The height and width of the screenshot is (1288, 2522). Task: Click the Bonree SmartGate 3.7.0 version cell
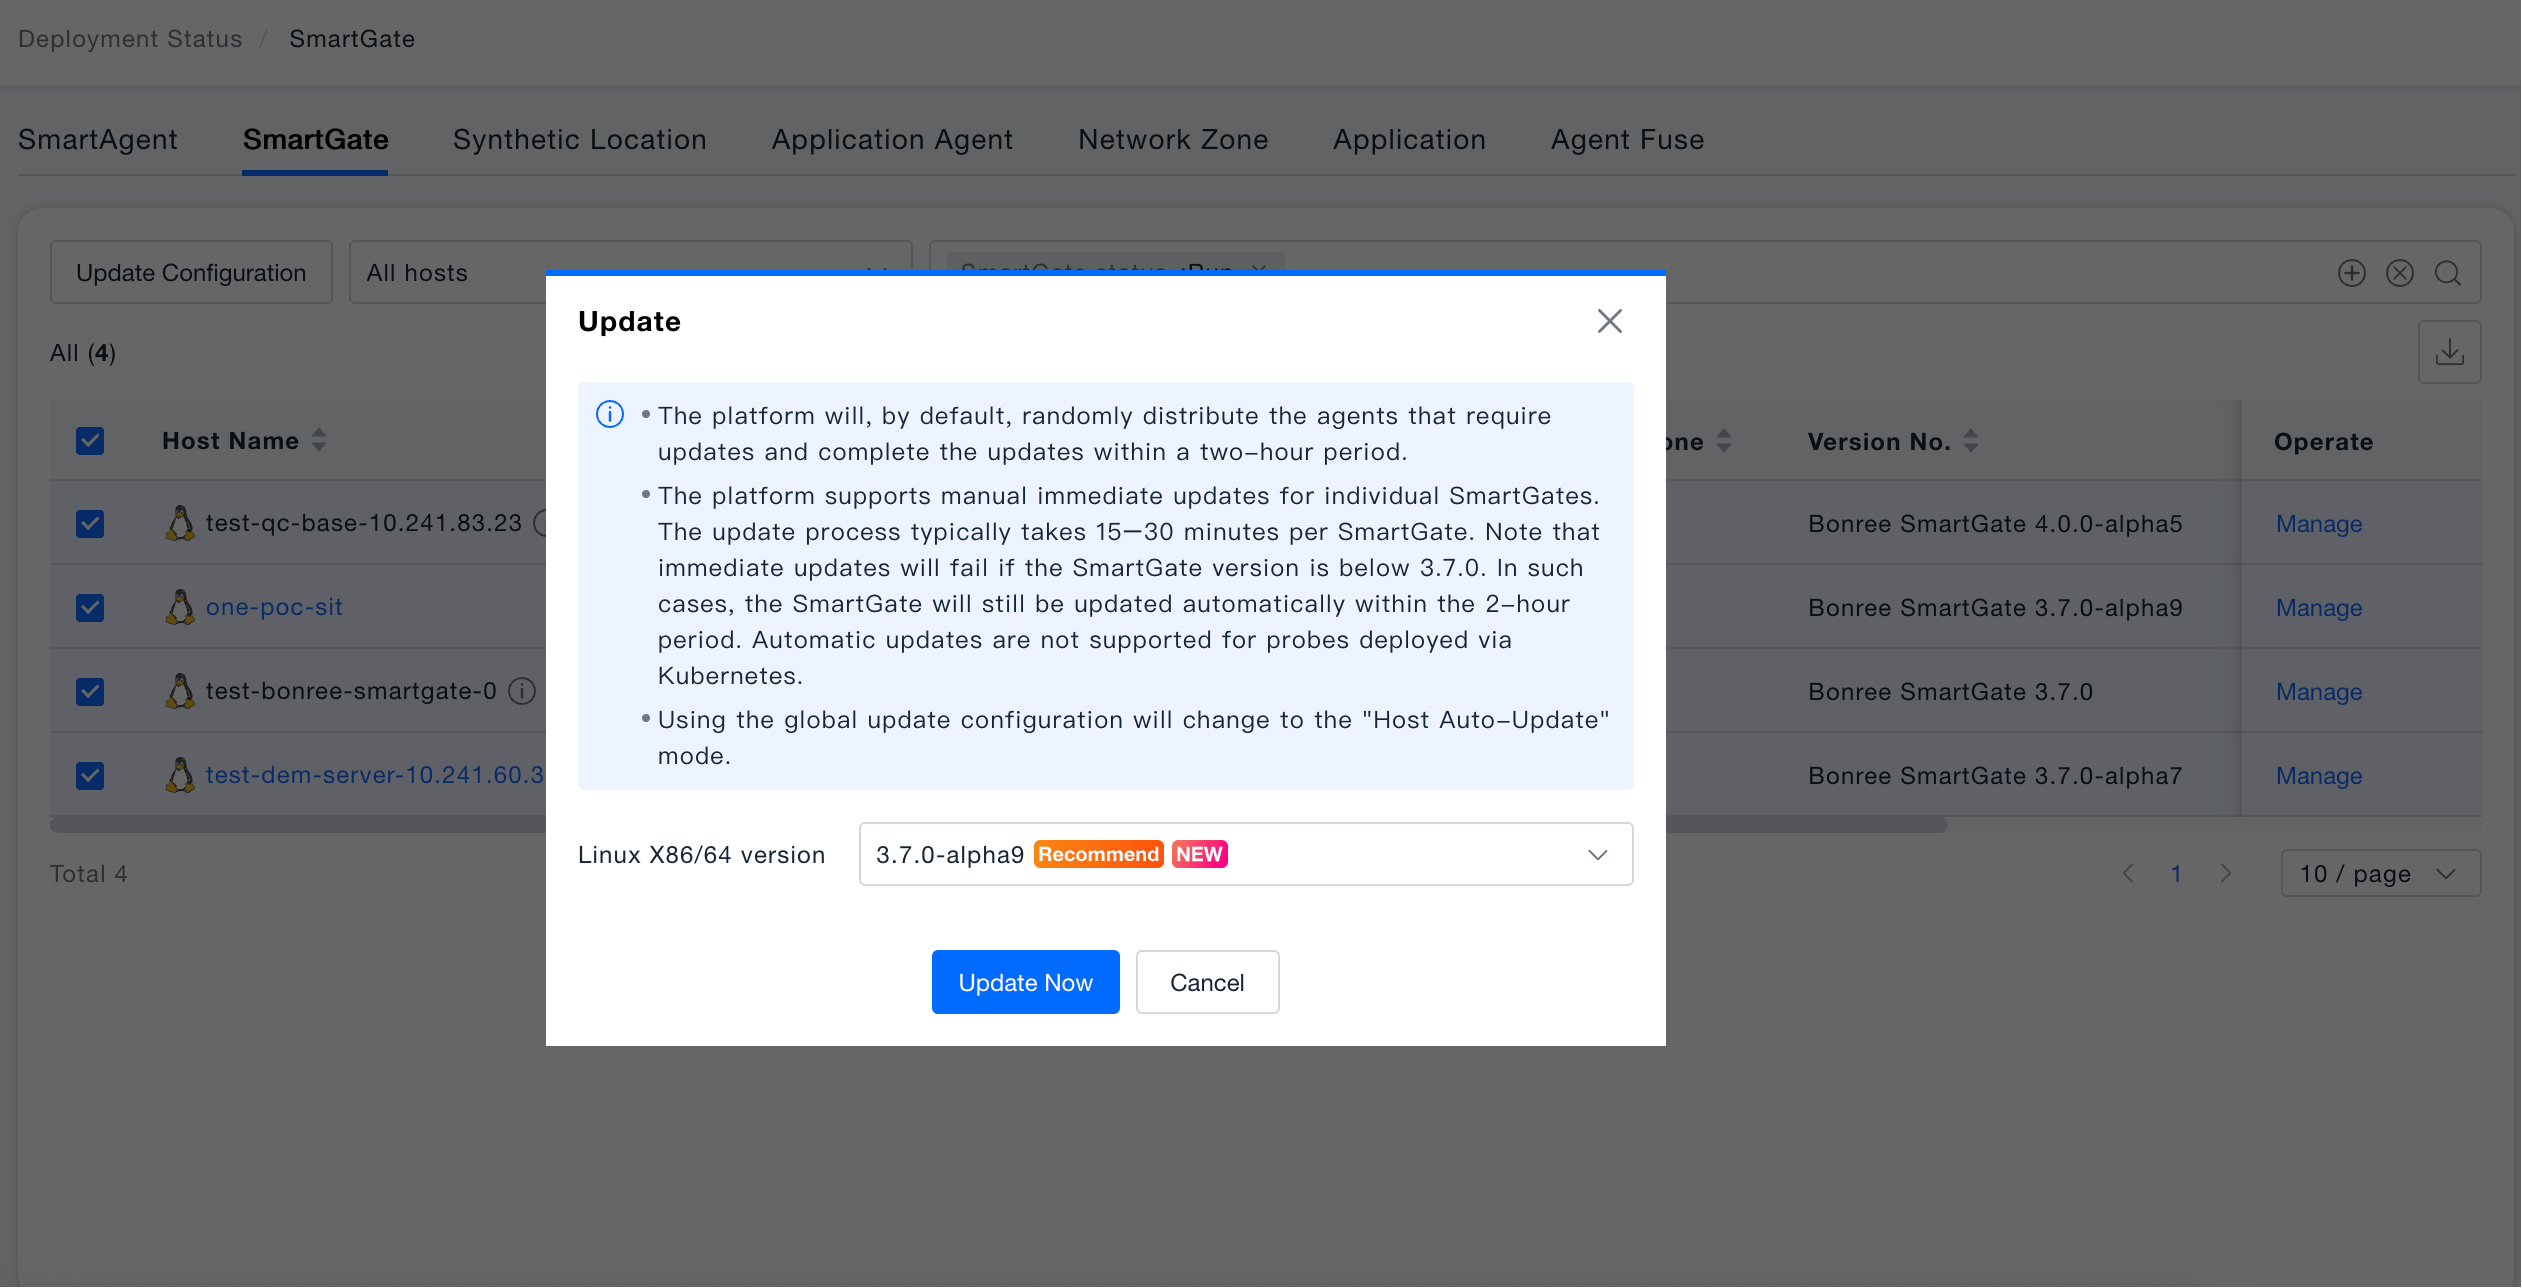1950,692
